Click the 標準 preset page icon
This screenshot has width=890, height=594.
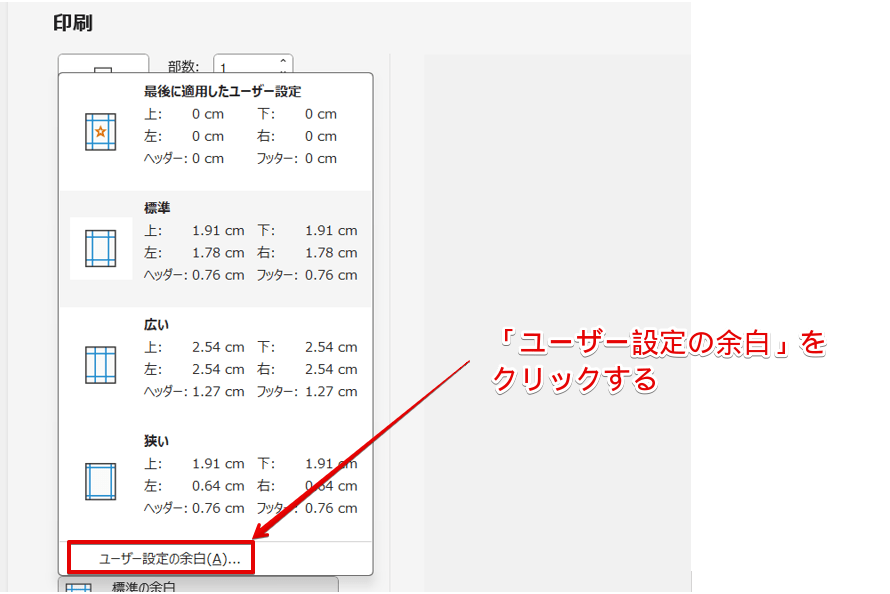pos(100,248)
